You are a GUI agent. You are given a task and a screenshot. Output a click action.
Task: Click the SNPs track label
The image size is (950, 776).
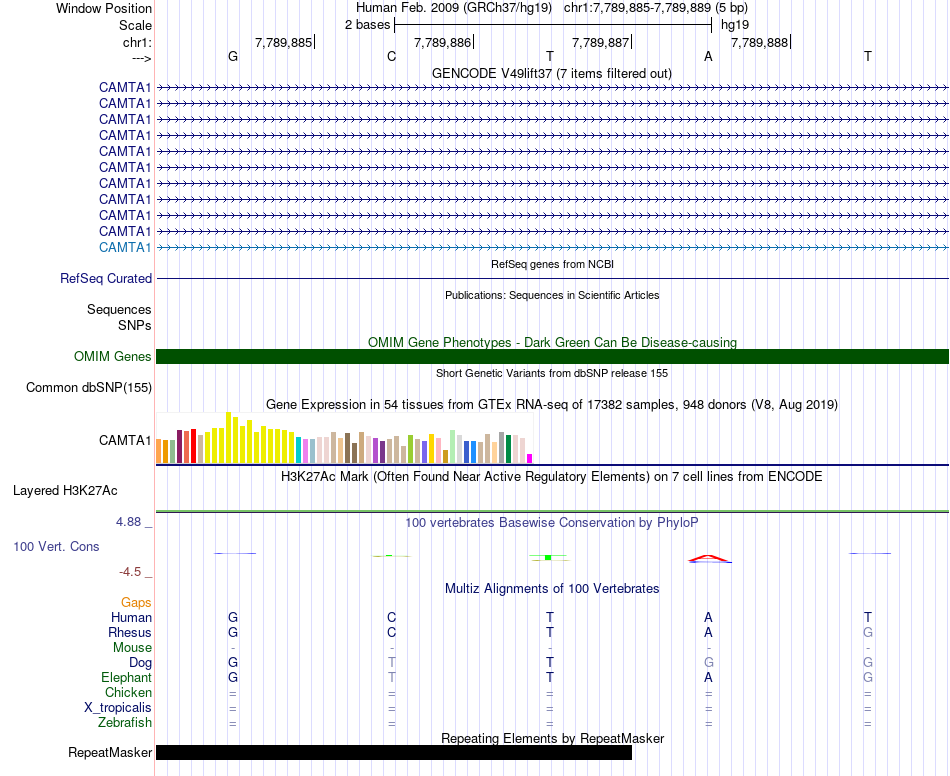pyautogui.click(x=135, y=325)
